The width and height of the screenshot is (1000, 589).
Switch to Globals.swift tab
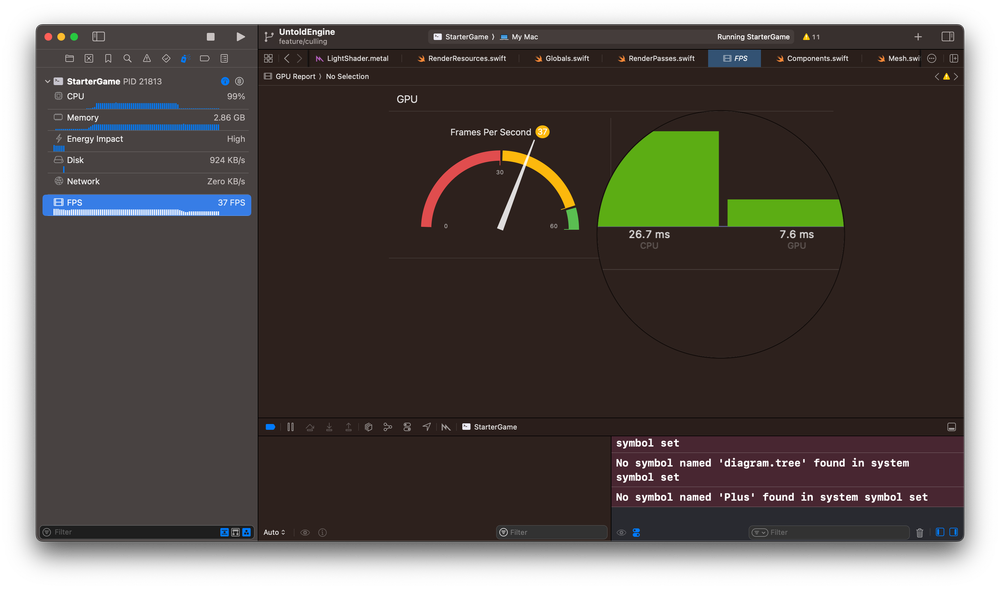point(562,59)
